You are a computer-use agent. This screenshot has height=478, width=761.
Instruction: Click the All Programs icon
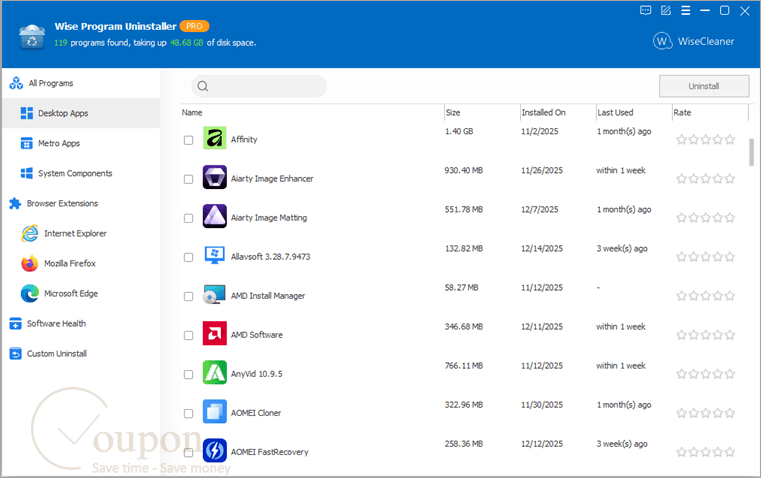[x=16, y=83]
